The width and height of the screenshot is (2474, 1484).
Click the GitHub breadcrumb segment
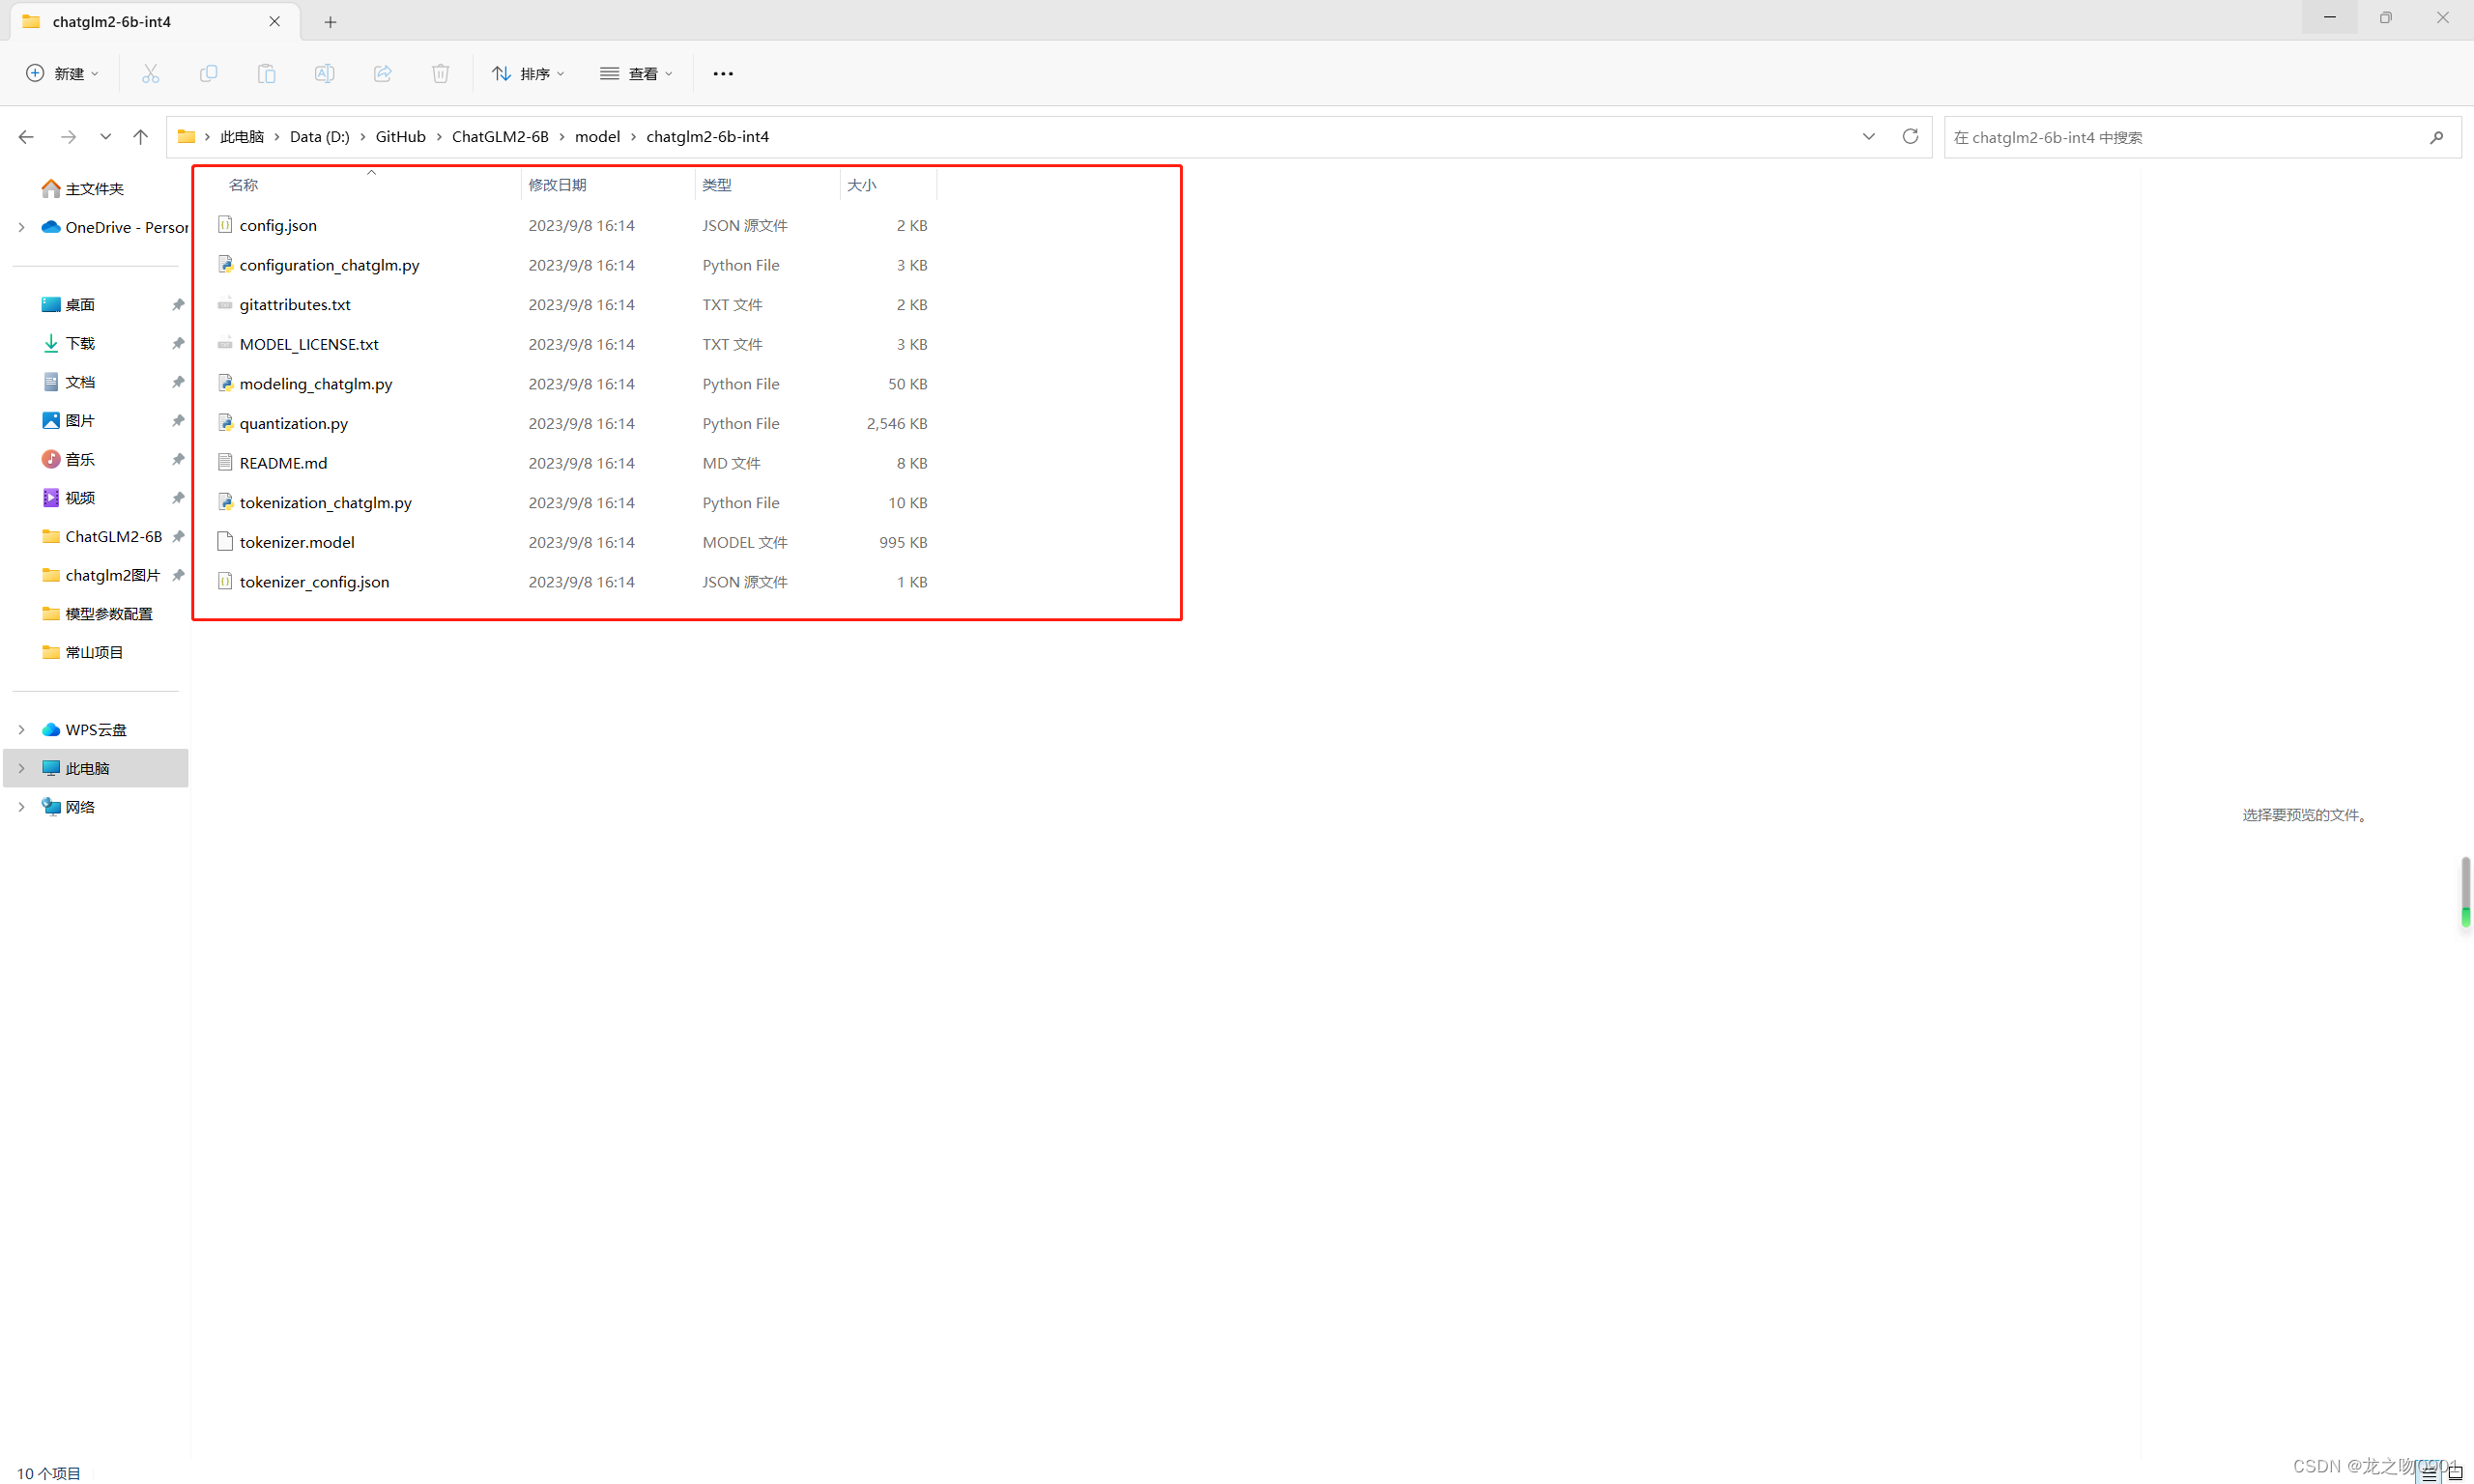pos(400,136)
